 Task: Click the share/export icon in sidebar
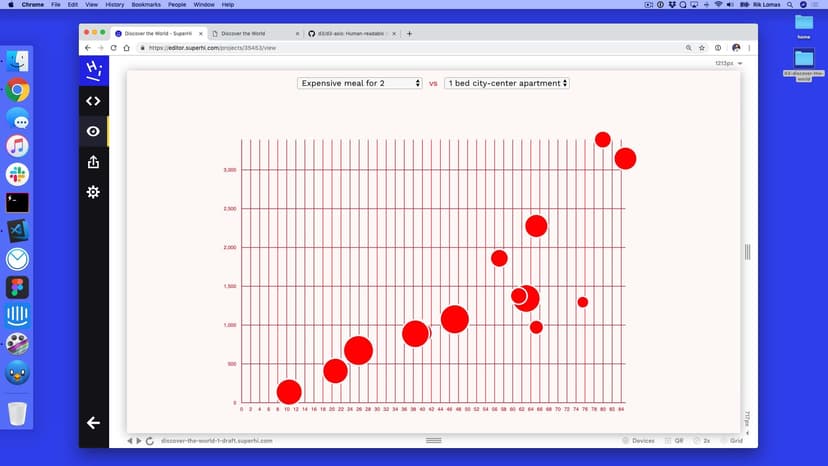tap(93, 162)
